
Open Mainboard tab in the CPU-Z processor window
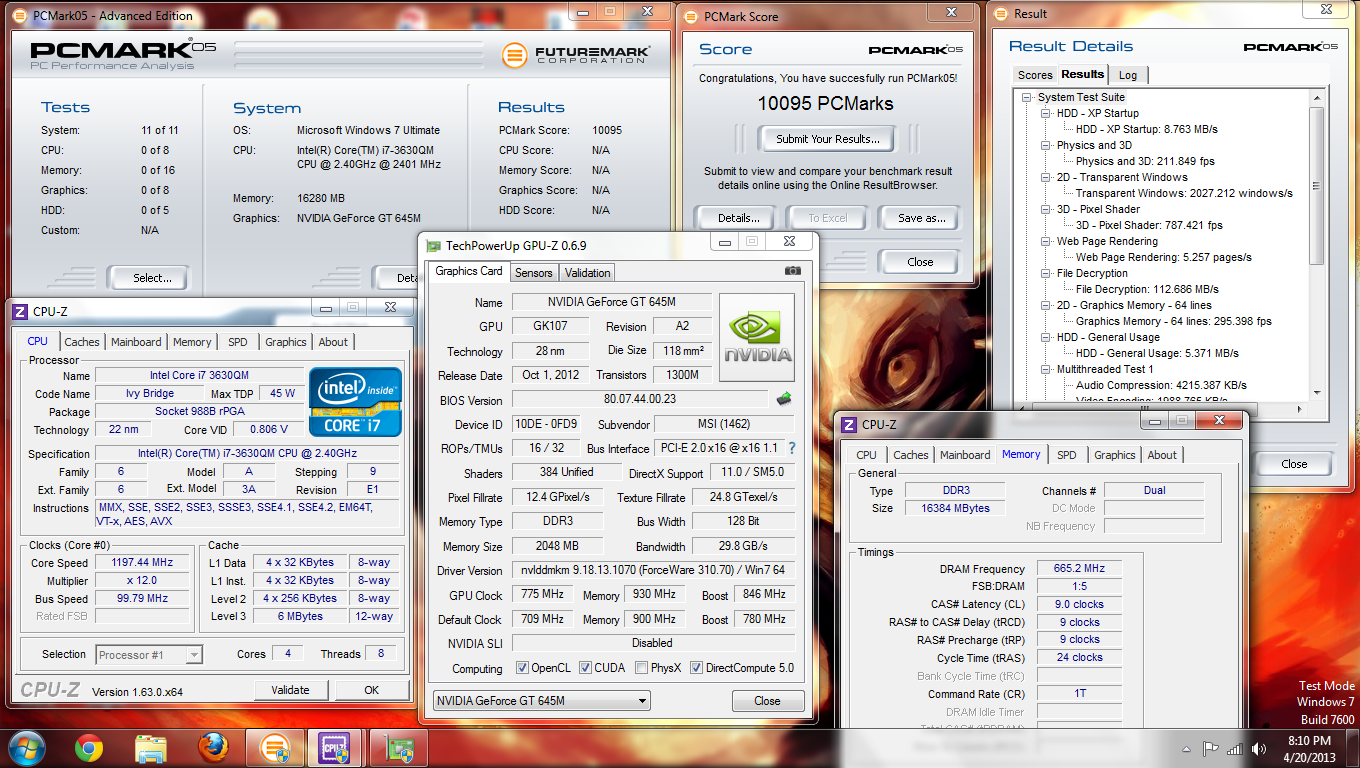pos(136,342)
